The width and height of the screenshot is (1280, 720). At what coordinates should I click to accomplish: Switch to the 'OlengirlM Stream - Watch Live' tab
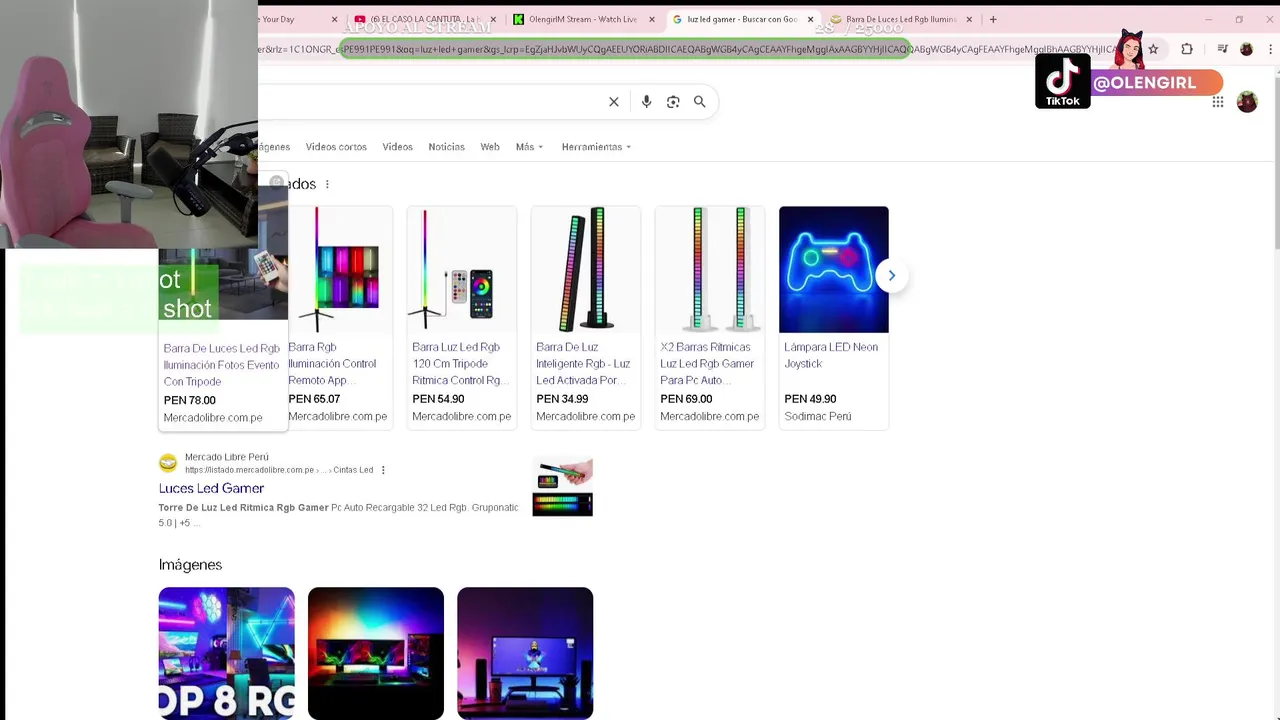pyautogui.click(x=582, y=19)
